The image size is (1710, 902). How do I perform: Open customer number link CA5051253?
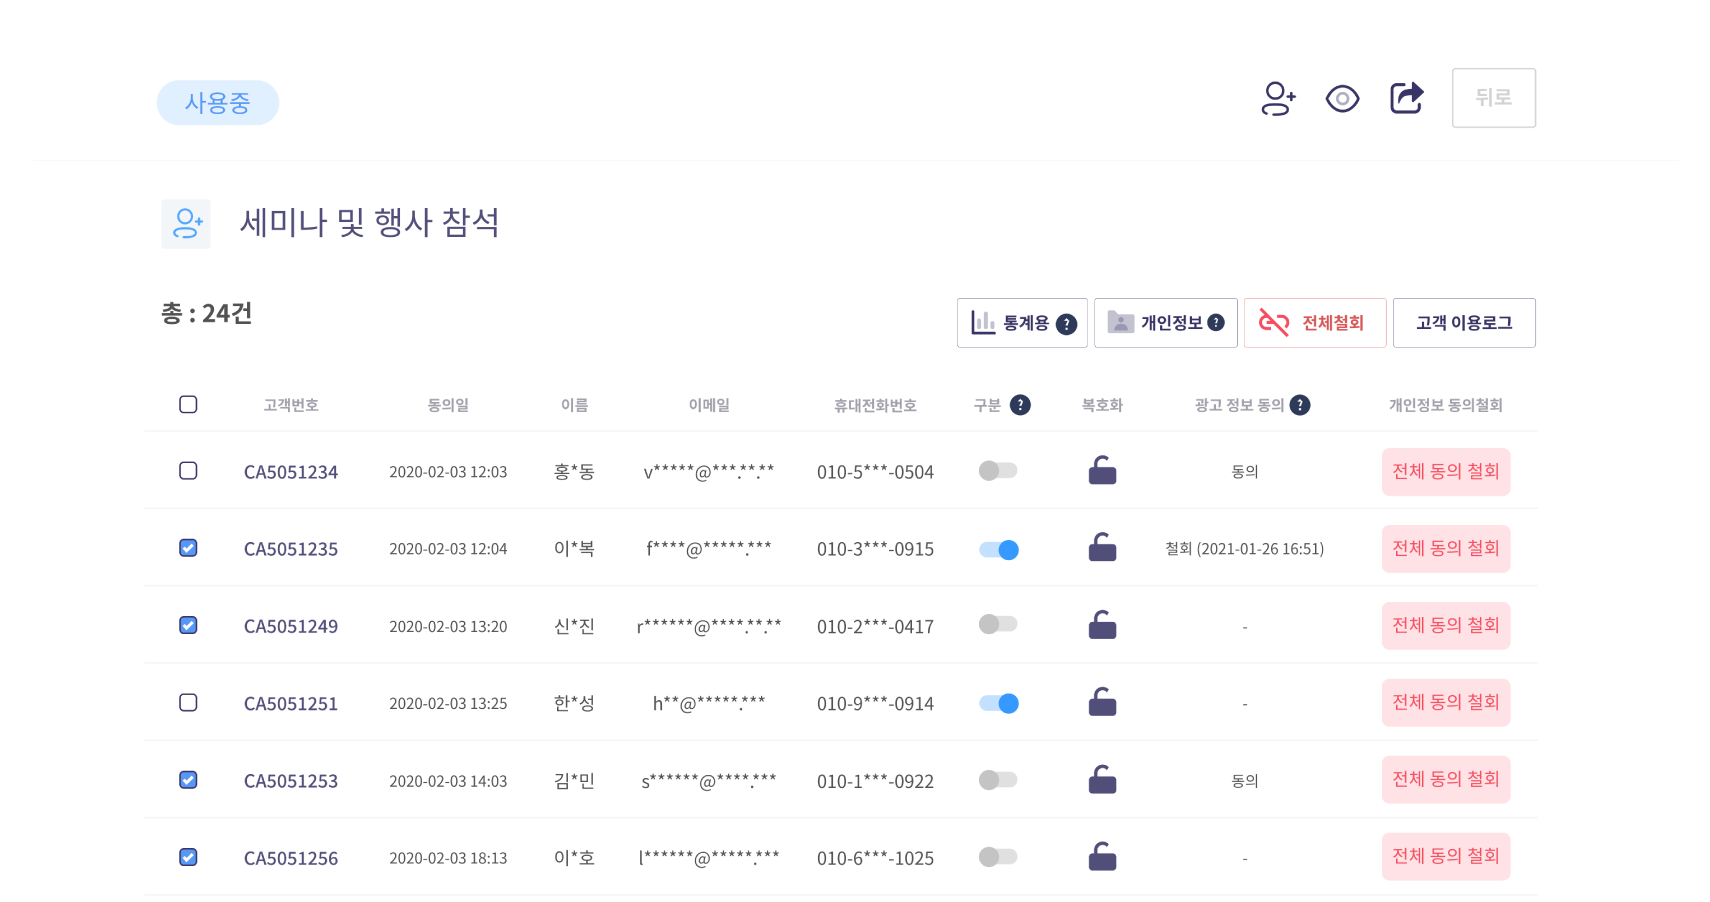coord(291,781)
